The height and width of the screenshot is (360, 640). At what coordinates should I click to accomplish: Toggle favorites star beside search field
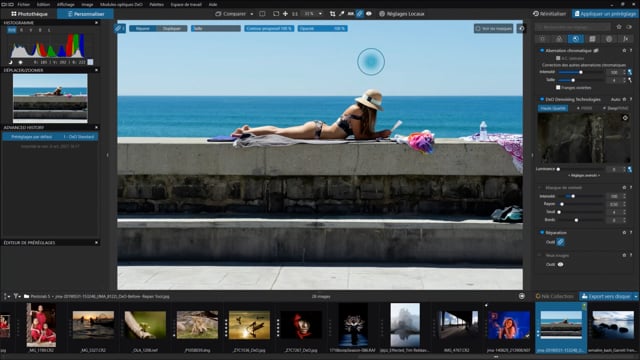[x=619, y=27]
